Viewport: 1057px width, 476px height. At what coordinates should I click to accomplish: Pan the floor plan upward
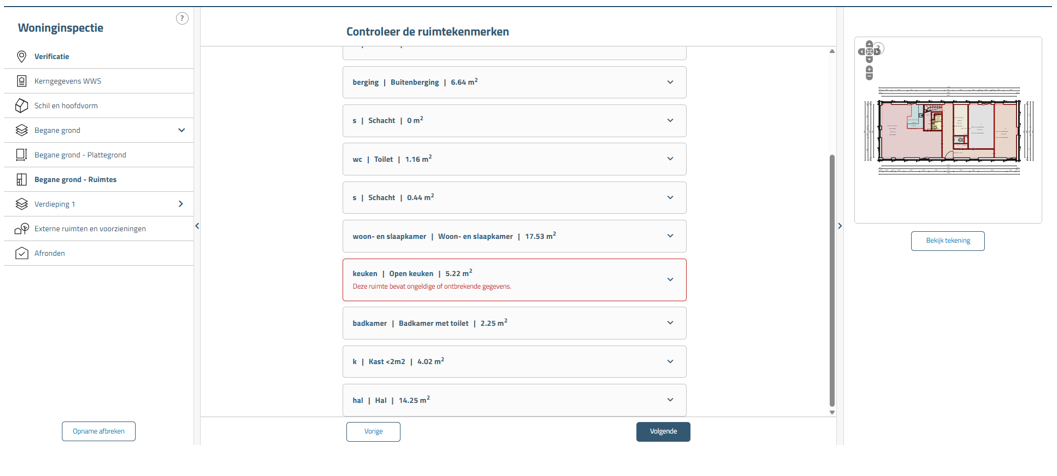coord(869,44)
